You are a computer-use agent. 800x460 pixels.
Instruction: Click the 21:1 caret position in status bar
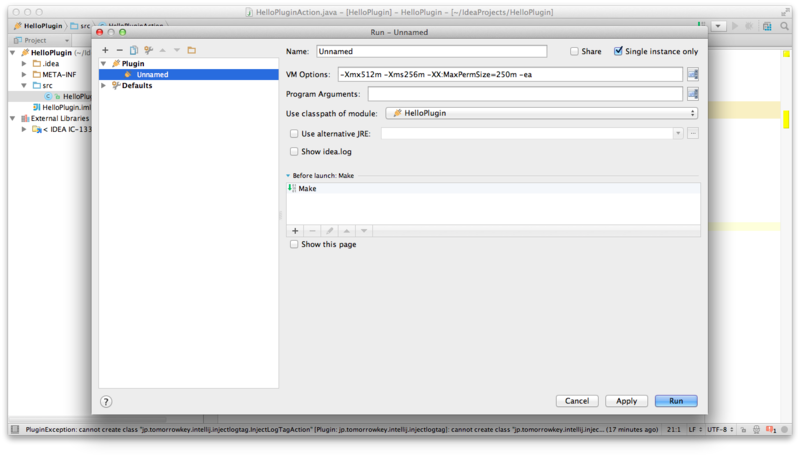pyautogui.click(x=673, y=430)
